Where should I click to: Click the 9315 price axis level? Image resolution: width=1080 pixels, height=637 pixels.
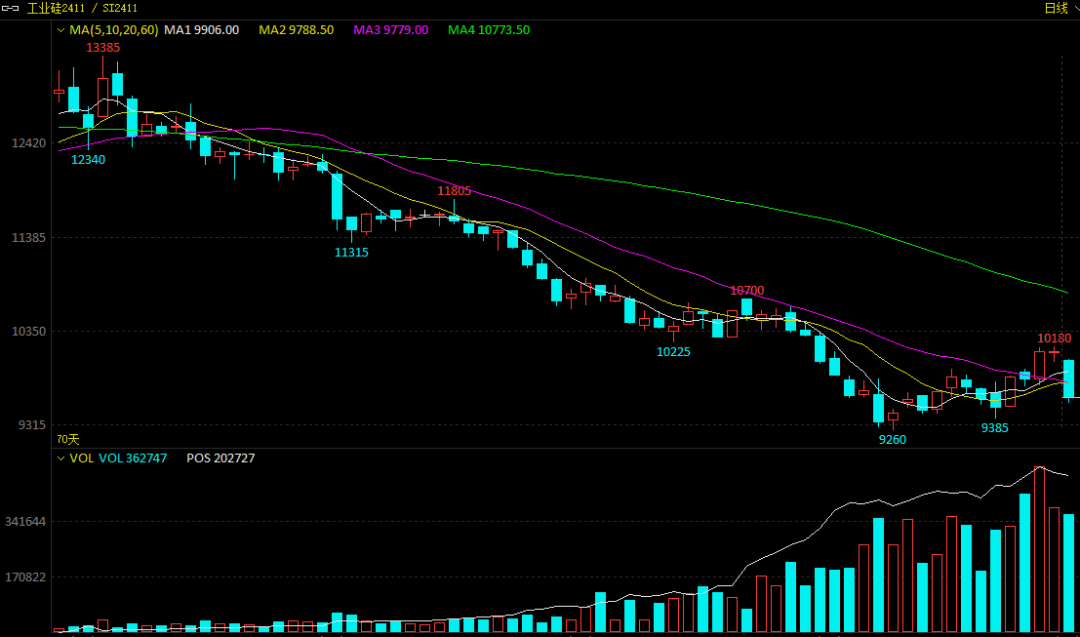point(32,425)
